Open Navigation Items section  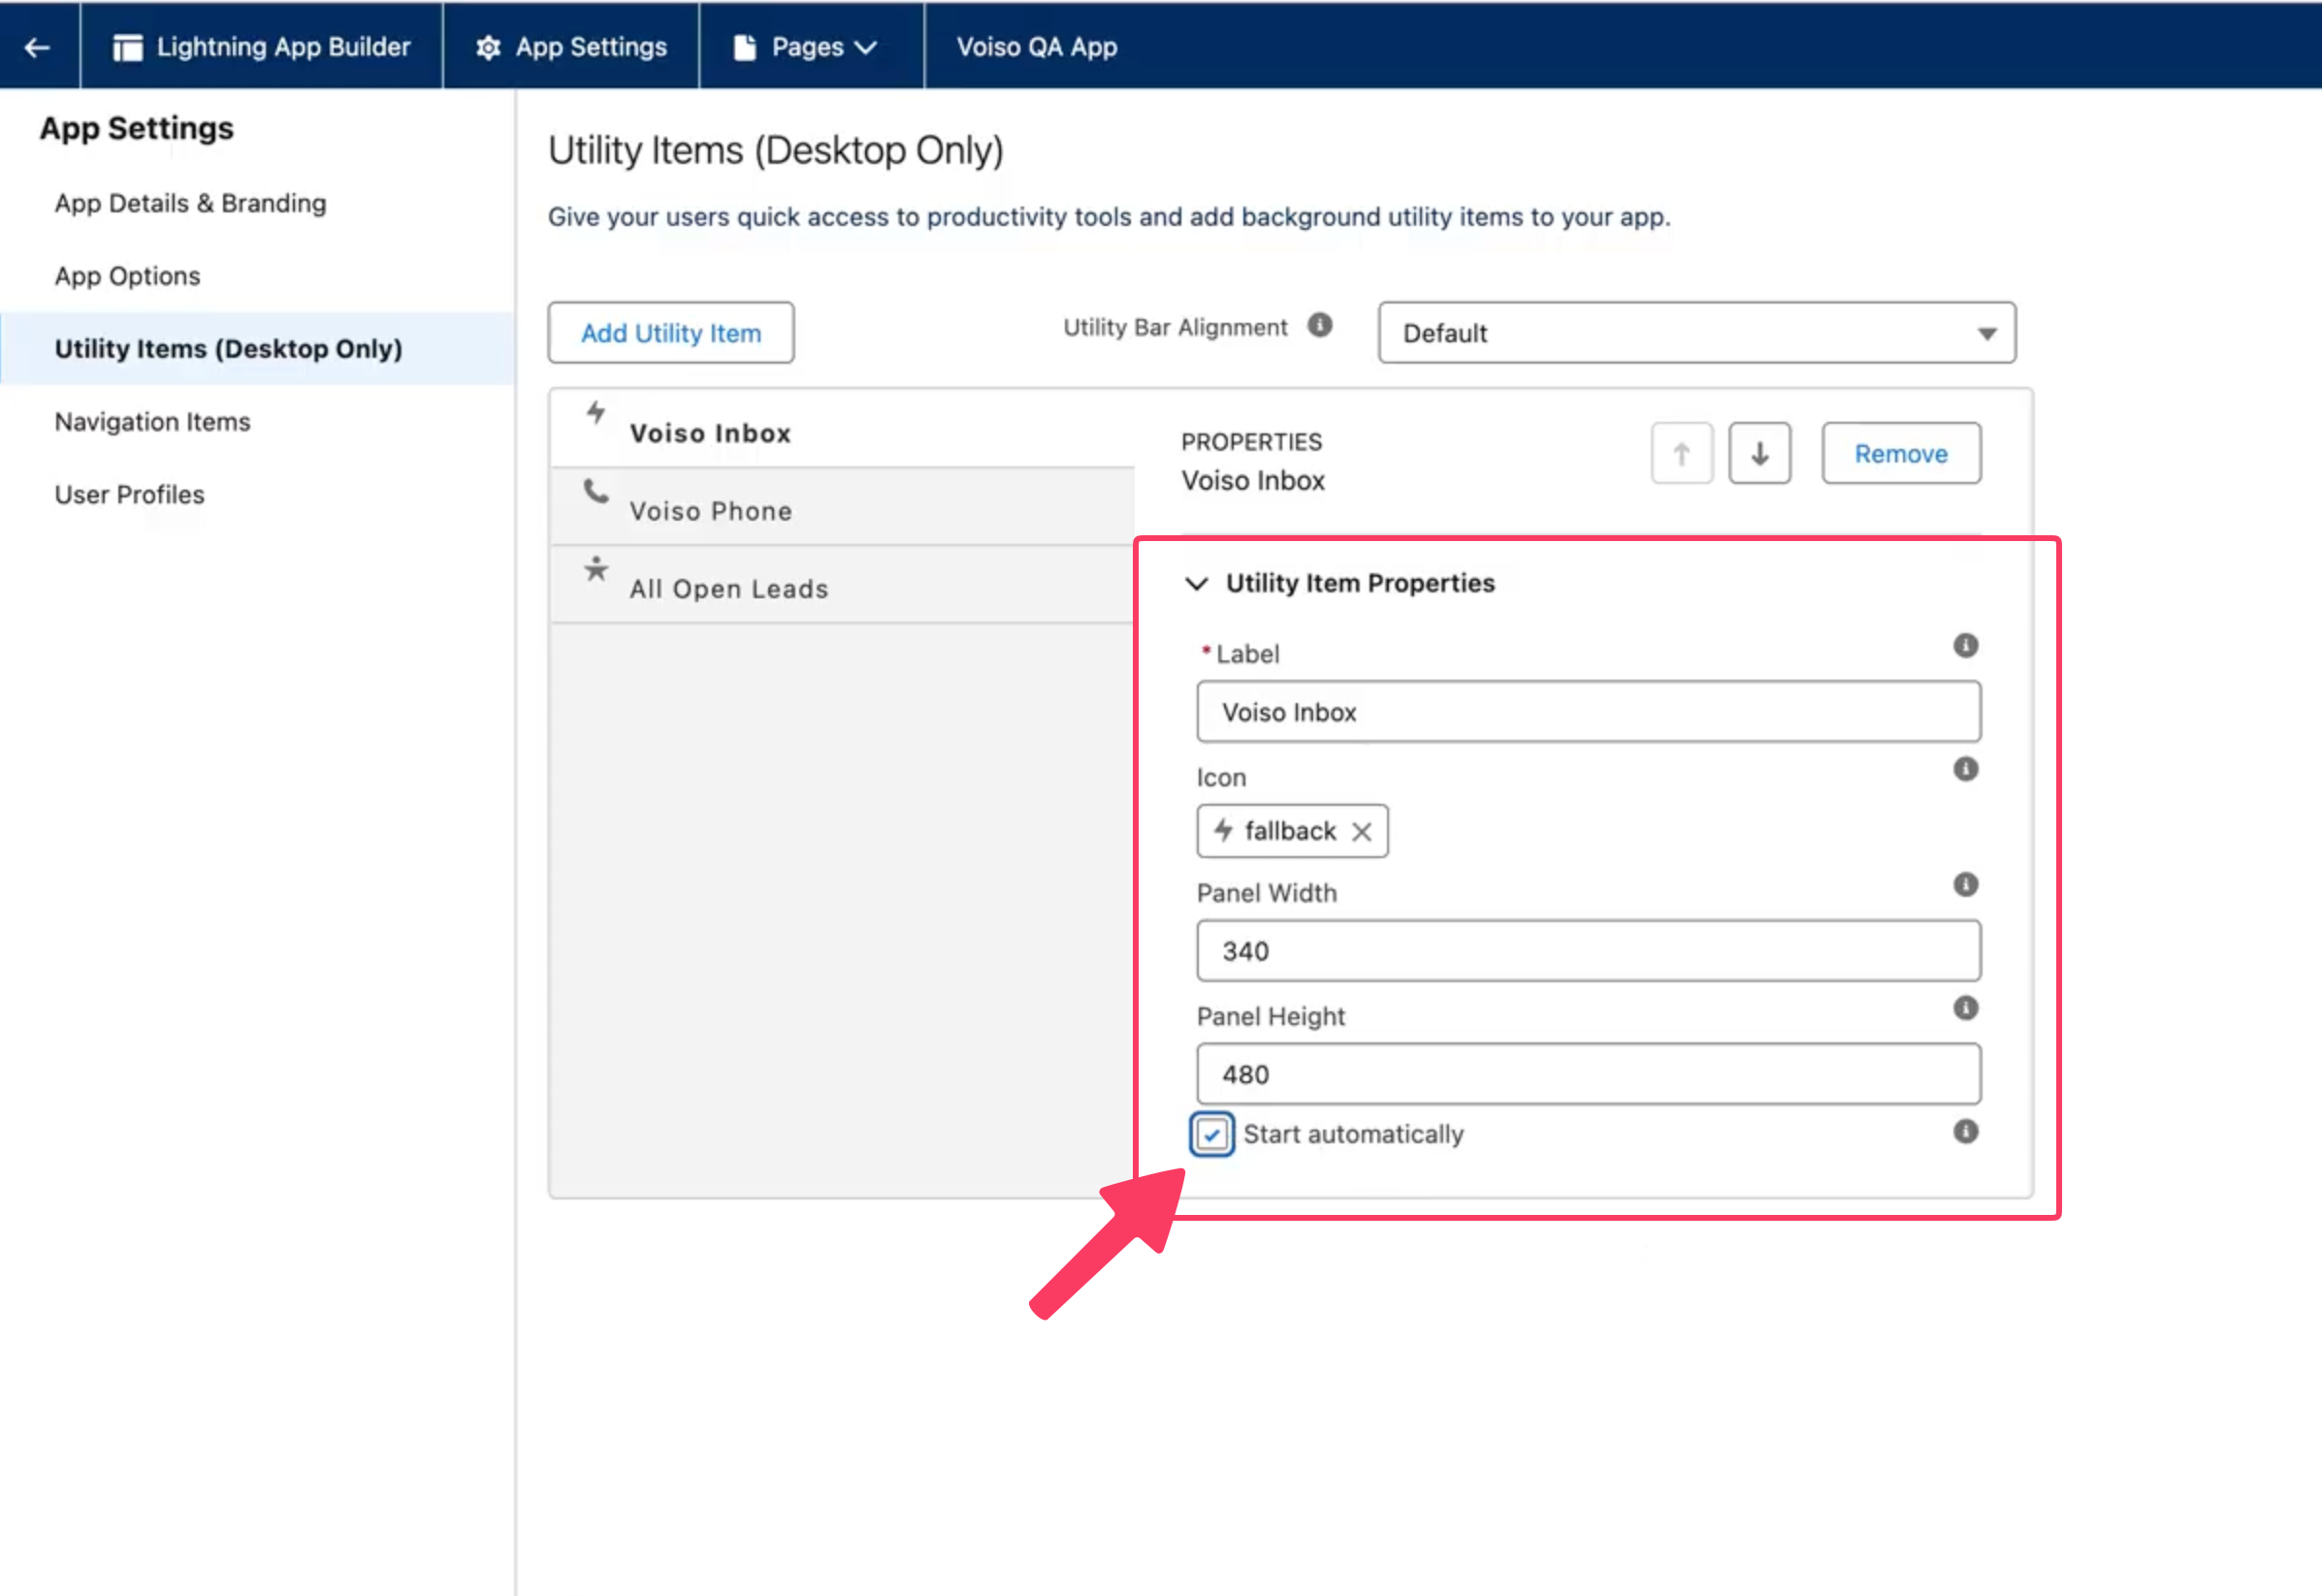pos(152,421)
